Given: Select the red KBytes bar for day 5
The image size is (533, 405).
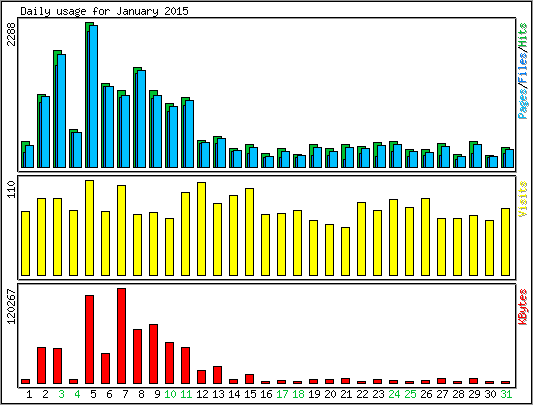Looking at the screenshot, I should pos(89,339).
